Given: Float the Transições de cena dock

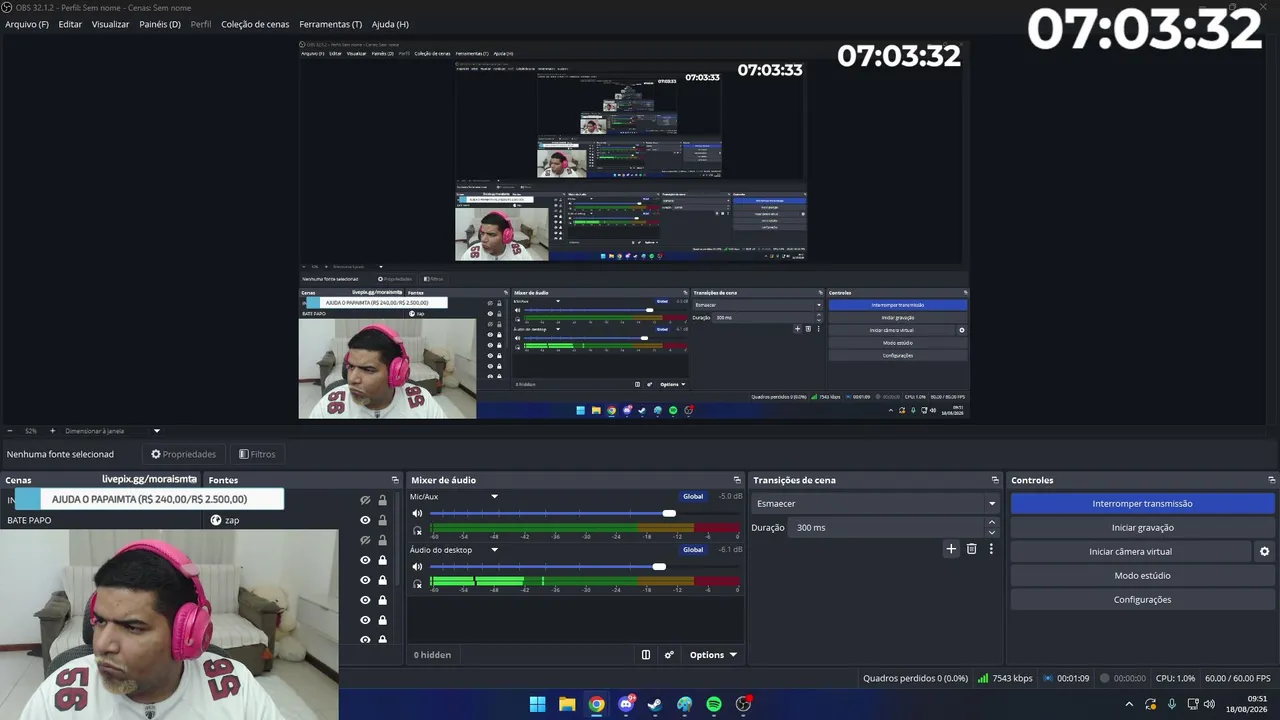Looking at the screenshot, I should (x=995, y=480).
